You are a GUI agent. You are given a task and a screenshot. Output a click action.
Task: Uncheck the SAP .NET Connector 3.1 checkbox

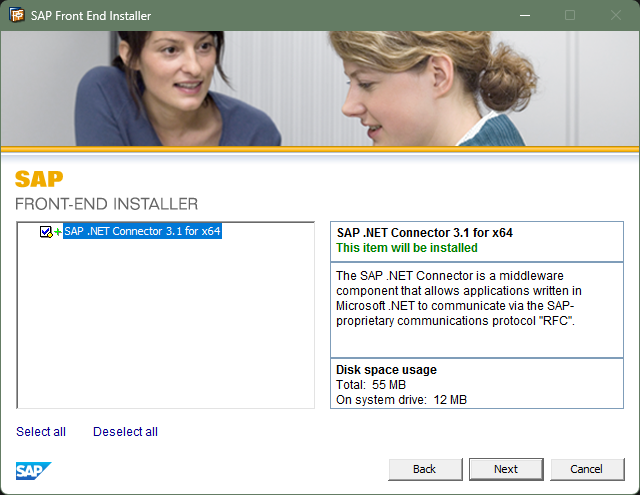pyautogui.click(x=45, y=231)
